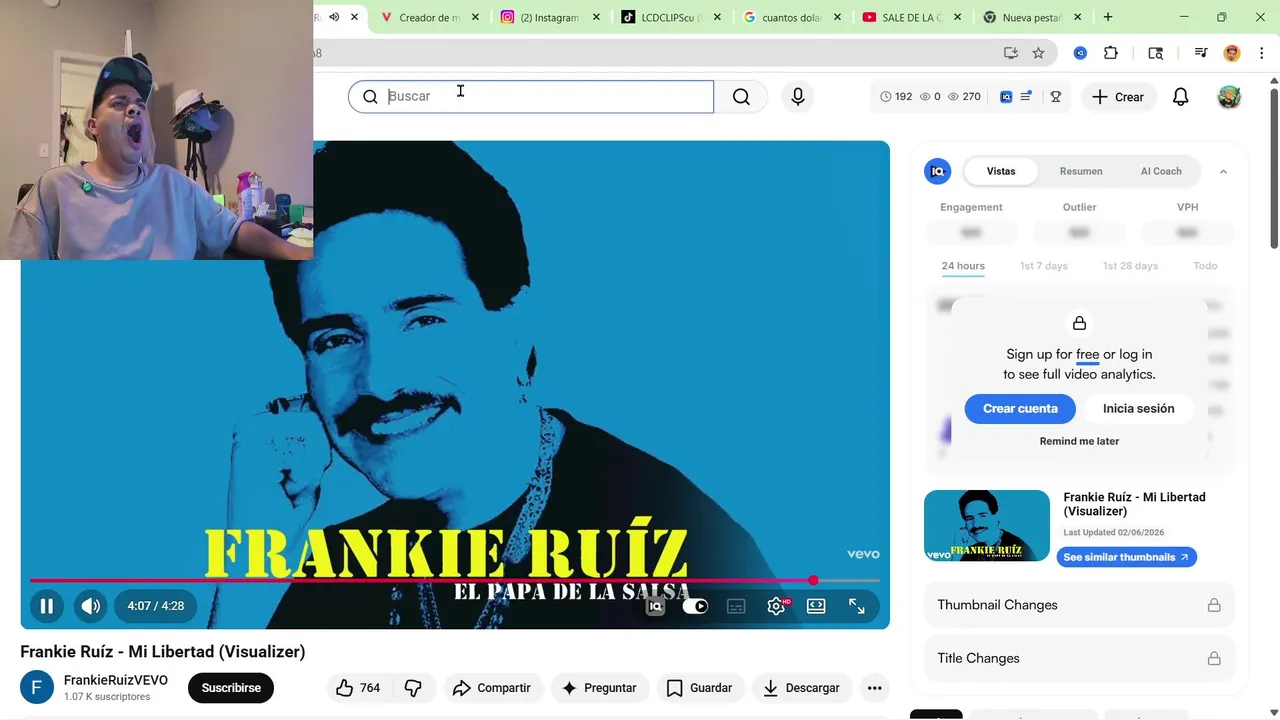
Task: Click the Inicia sesión button
Action: pos(1138,408)
